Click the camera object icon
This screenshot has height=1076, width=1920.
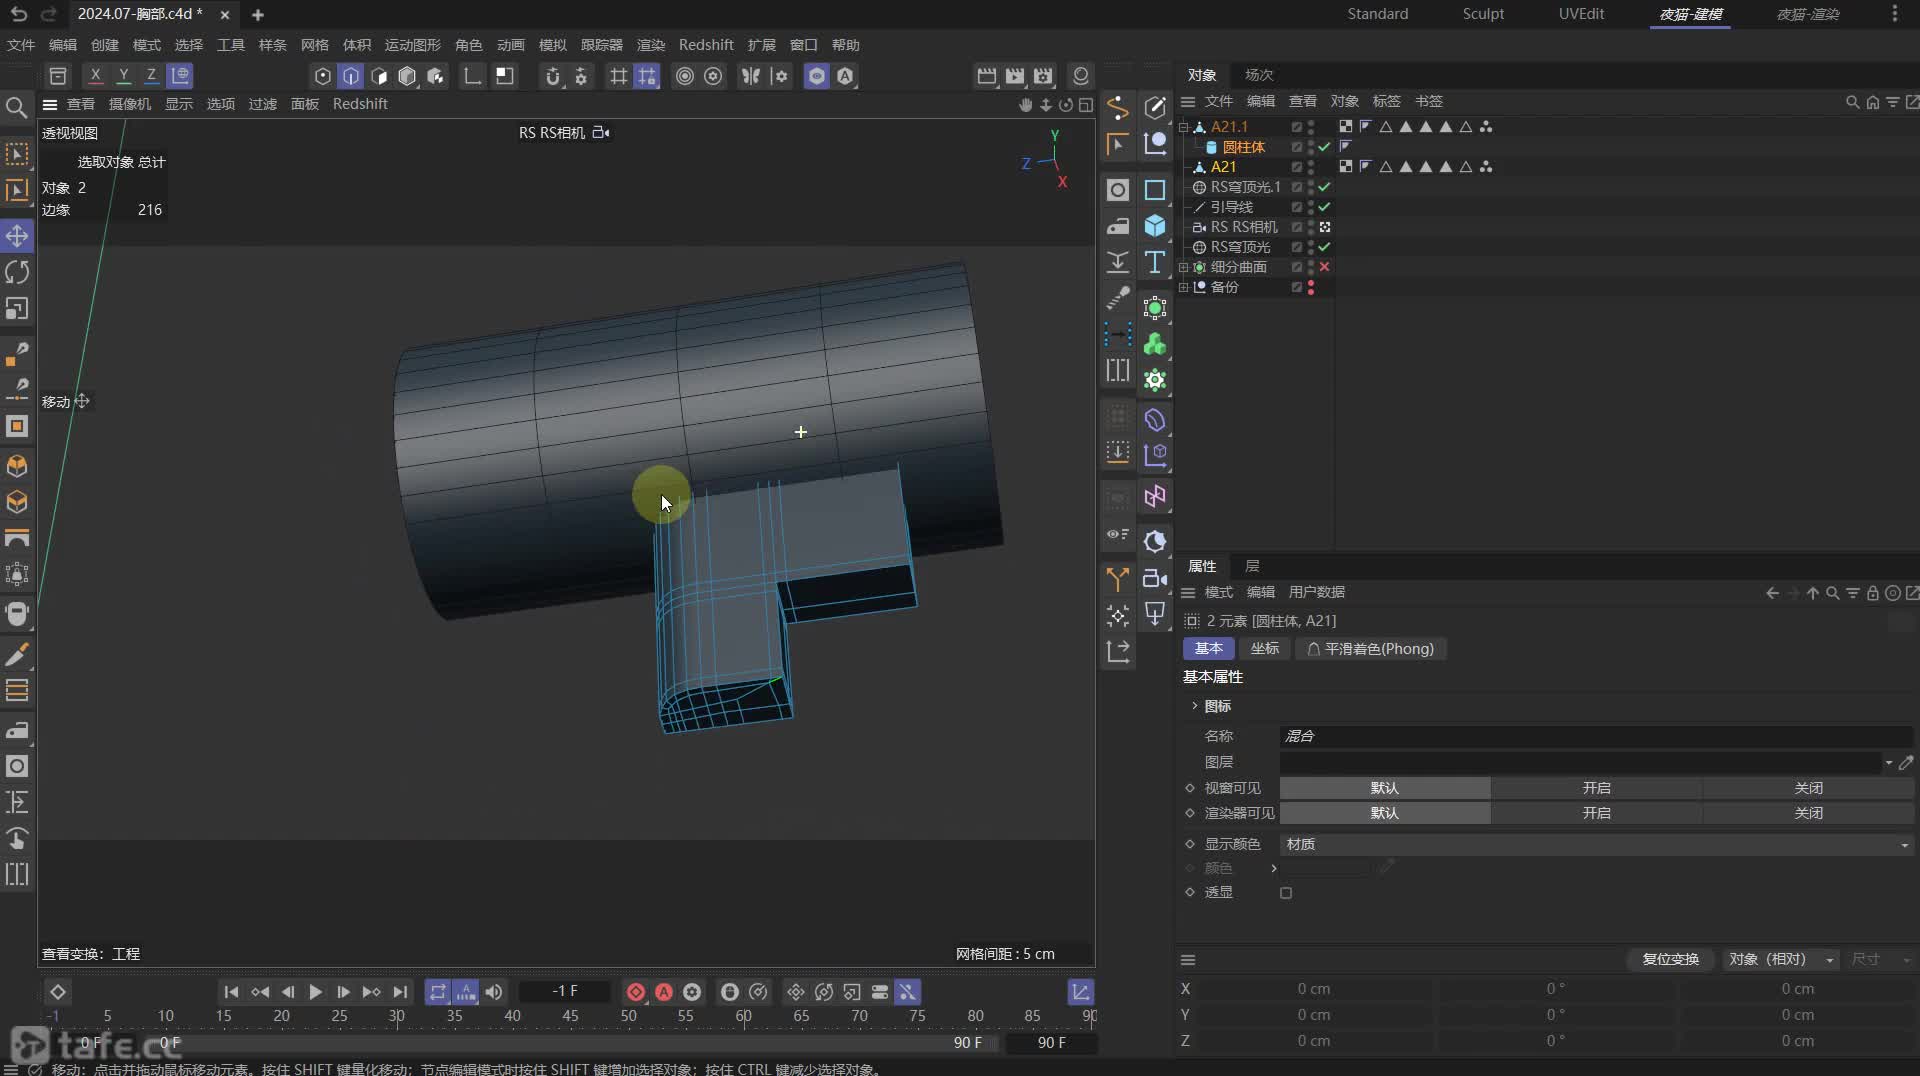point(1155,578)
